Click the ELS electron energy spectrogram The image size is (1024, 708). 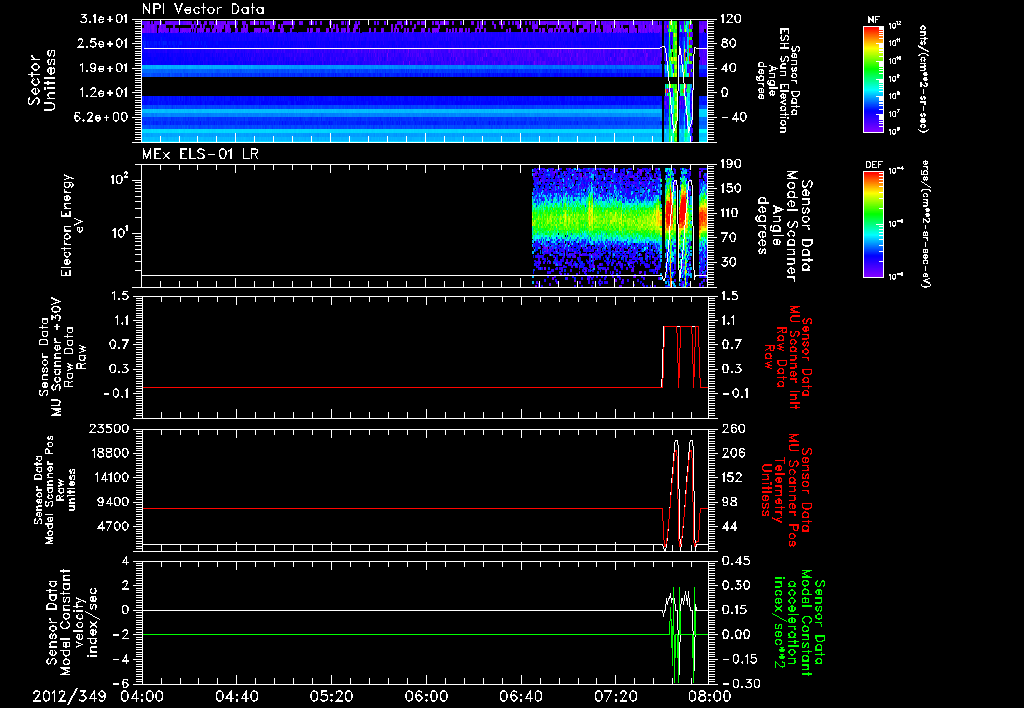(x=620, y=226)
